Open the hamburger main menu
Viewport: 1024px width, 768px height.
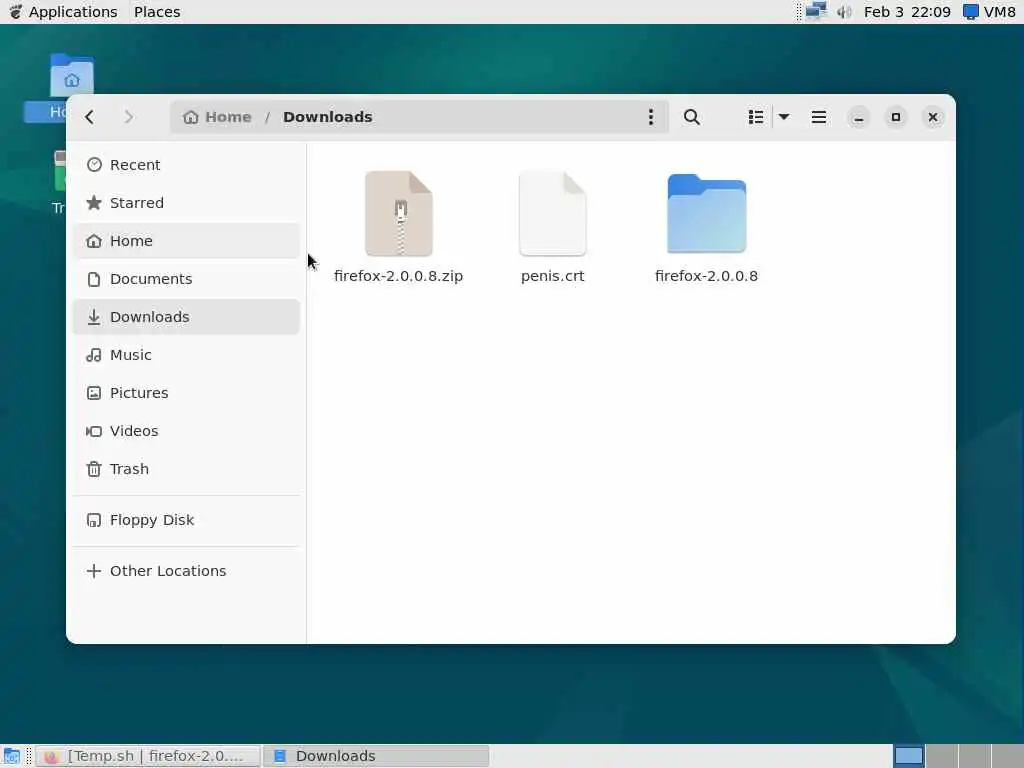[x=818, y=117]
